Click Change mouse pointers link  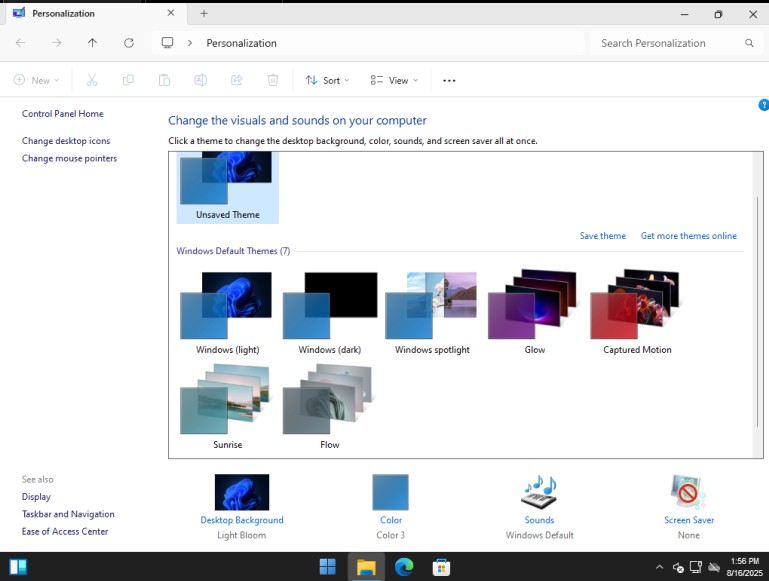coord(69,158)
